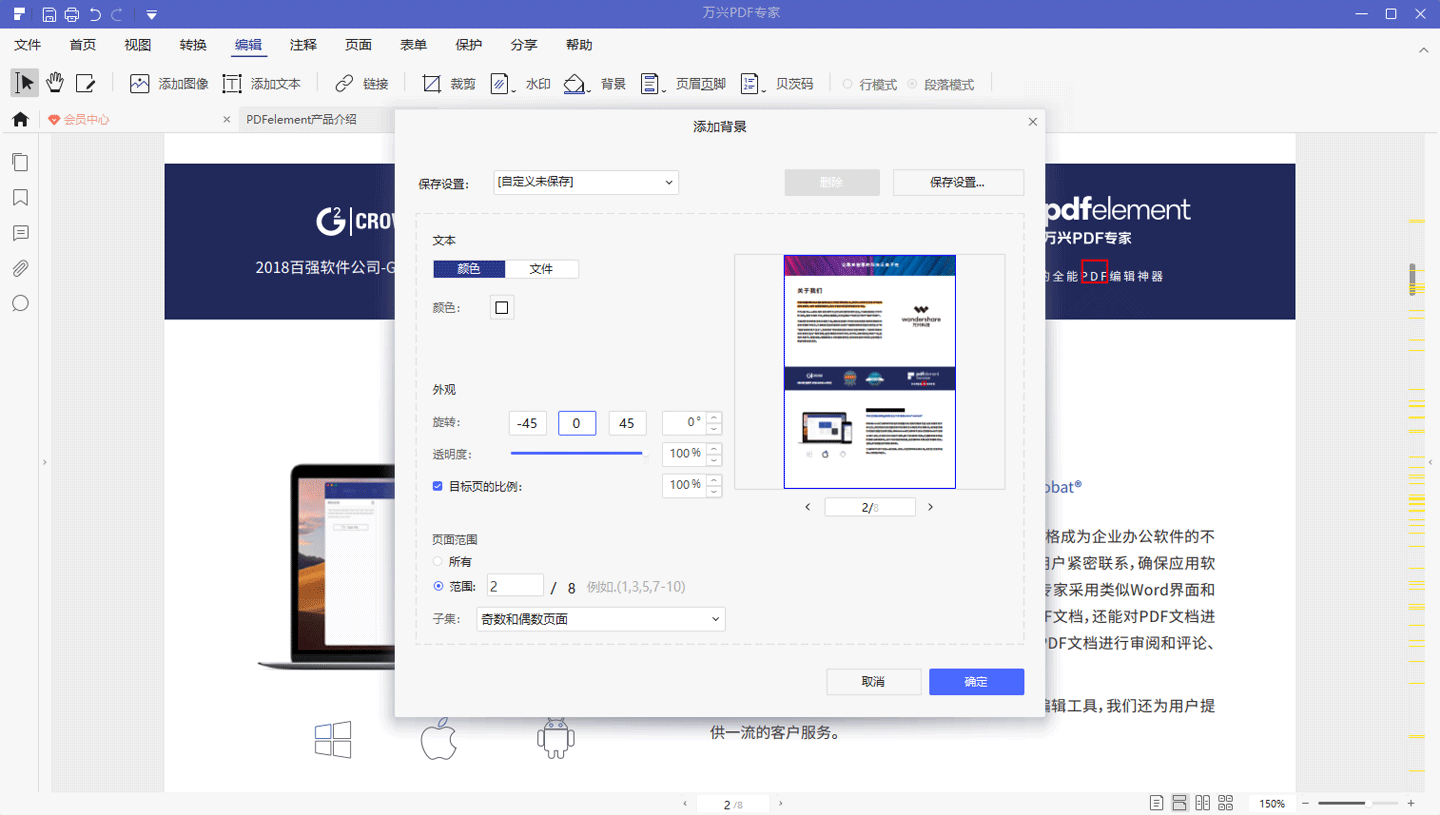Click the print icon in title bar
Screen dimensions: 1440x815
pos(72,14)
